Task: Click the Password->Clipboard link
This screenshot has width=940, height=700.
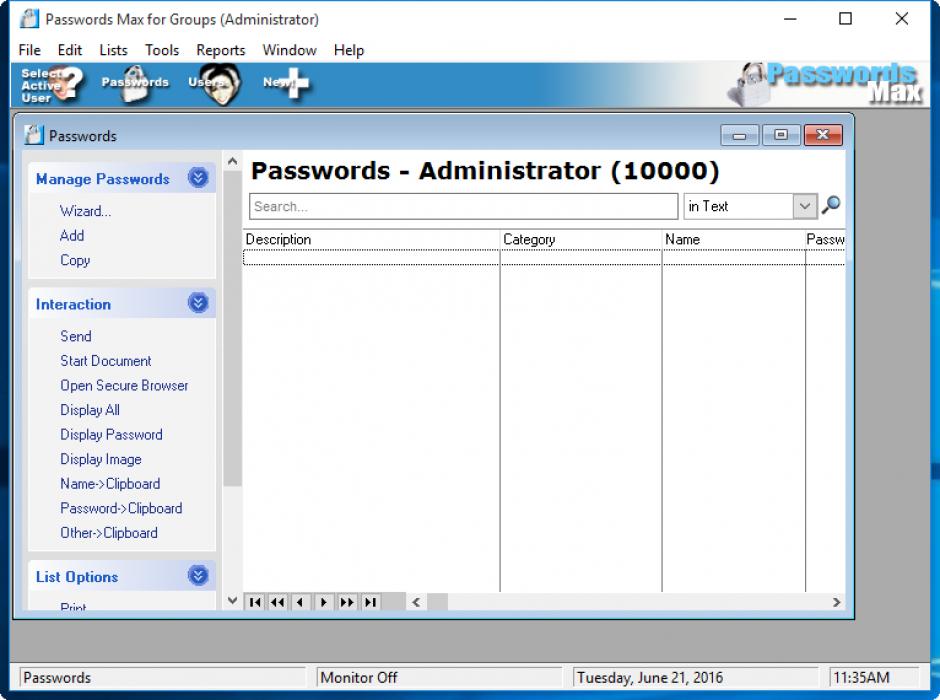Action: [121, 508]
